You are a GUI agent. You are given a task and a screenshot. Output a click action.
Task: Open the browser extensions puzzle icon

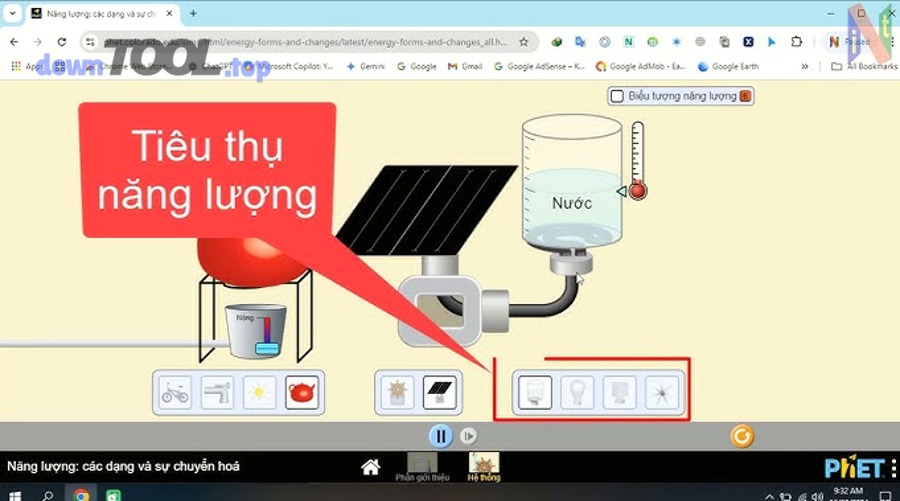(x=796, y=42)
